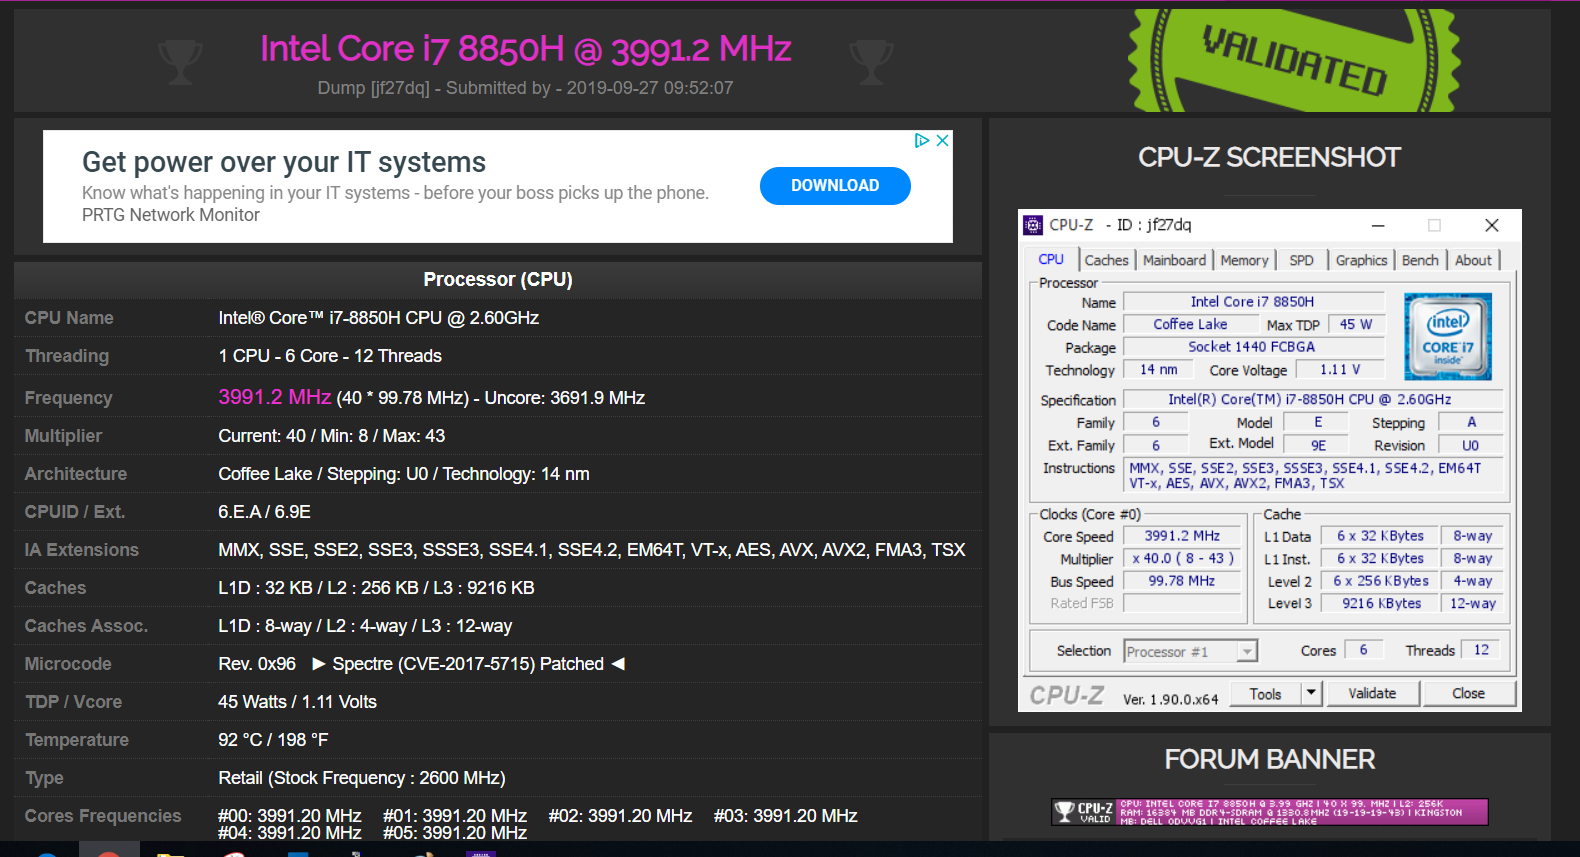Click the Core Speed field '3991.2 MHz' in CPU-Z
This screenshot has width=1580, height=857.
click(1182, 536)
